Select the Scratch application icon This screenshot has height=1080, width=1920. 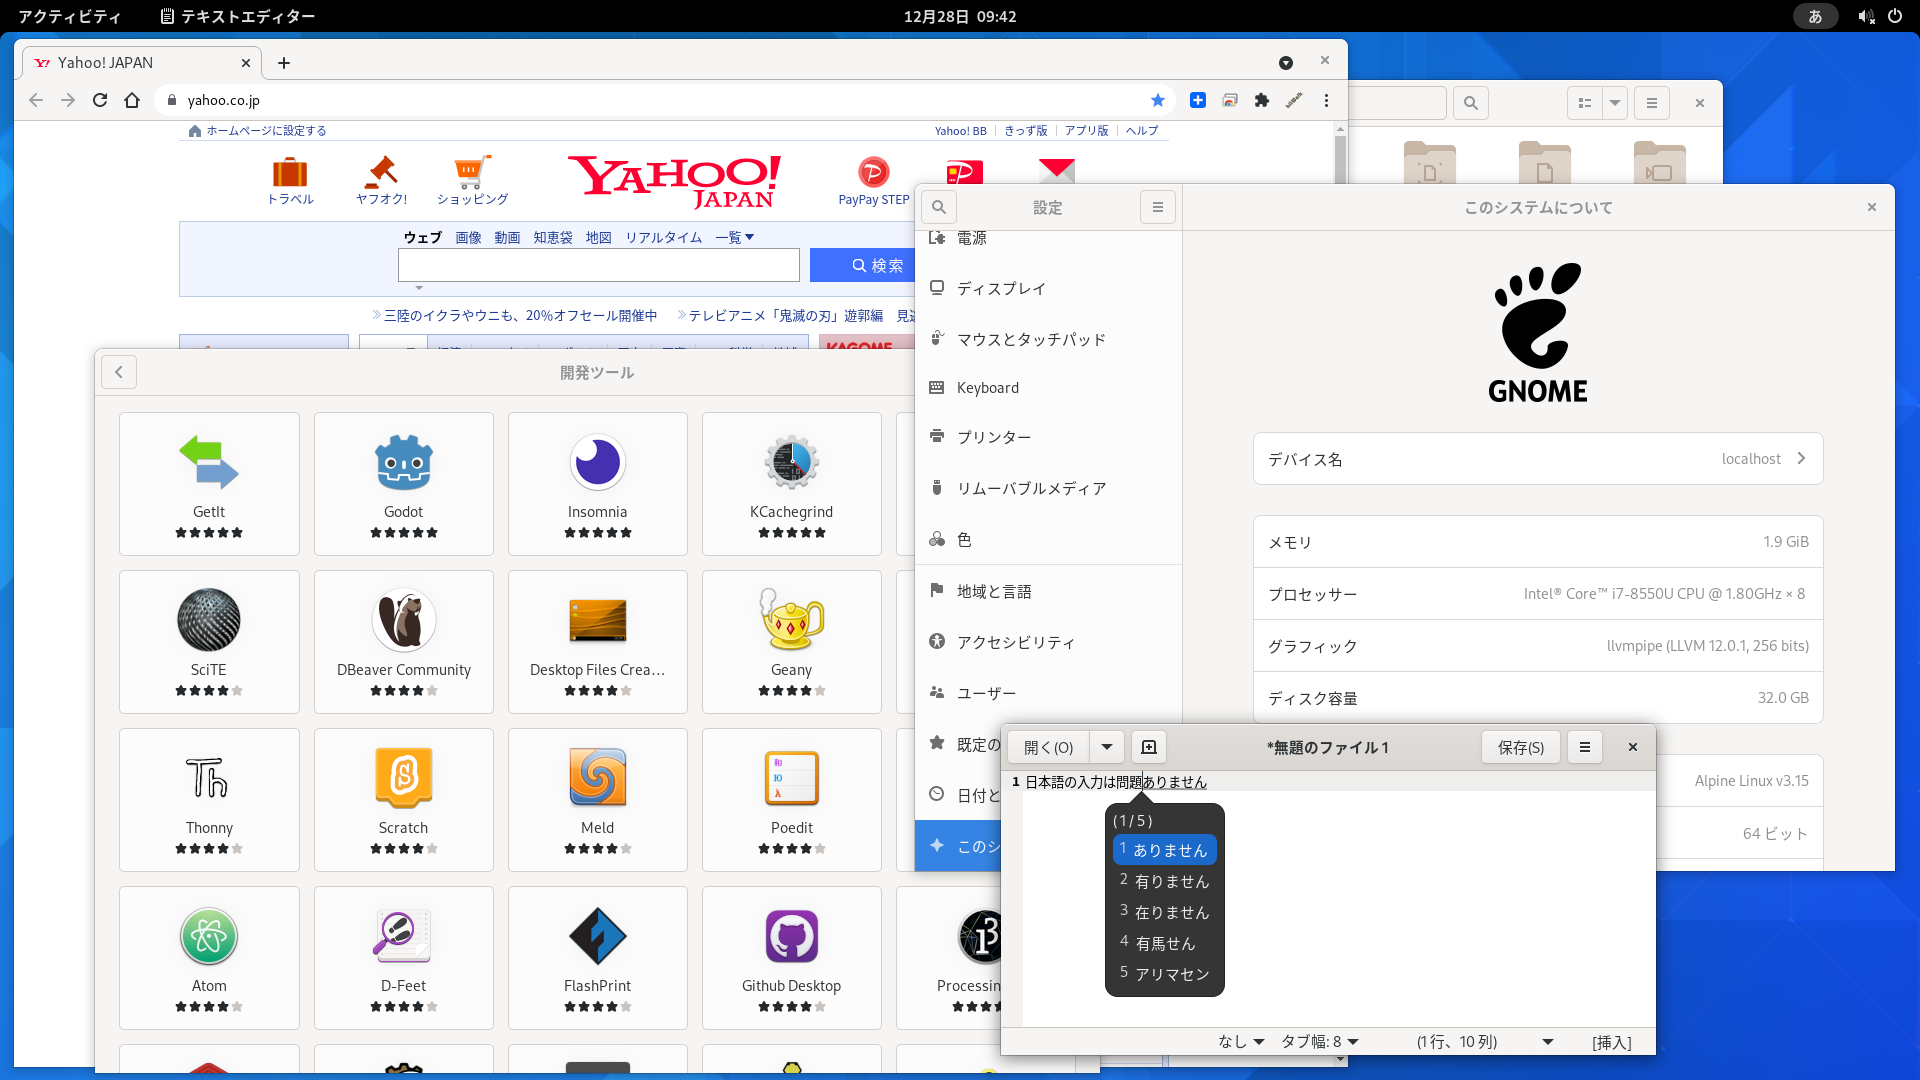403,777
